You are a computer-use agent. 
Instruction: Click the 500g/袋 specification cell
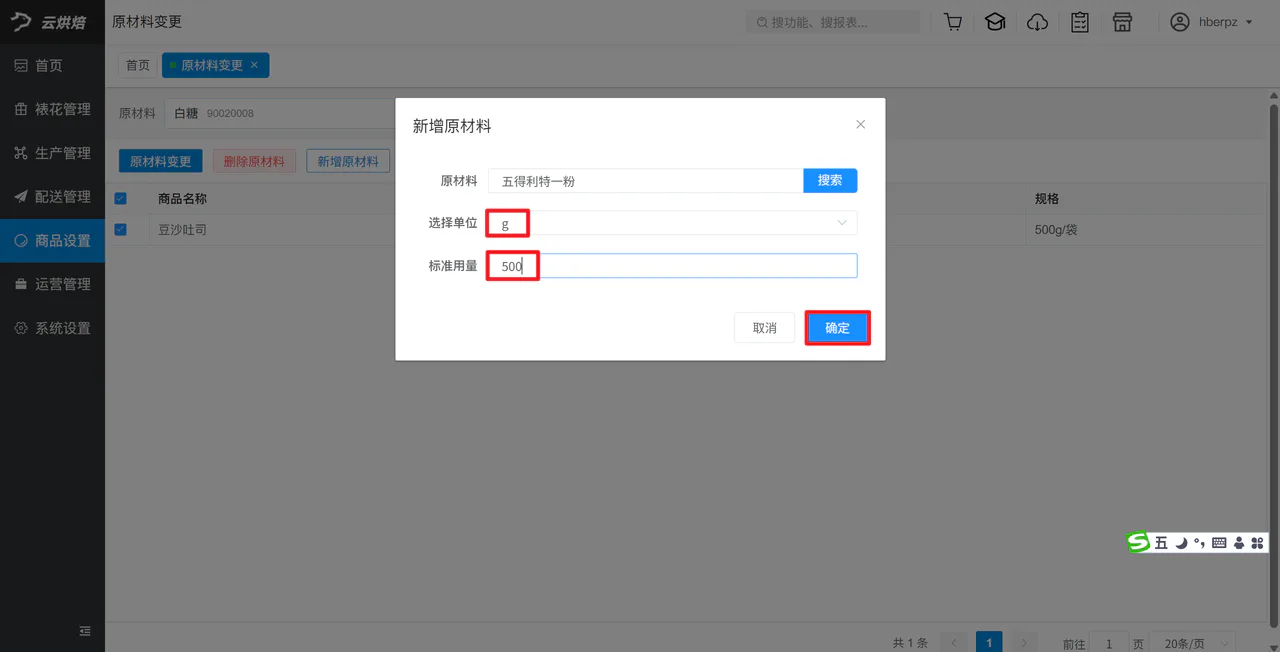coord(1056,230)
